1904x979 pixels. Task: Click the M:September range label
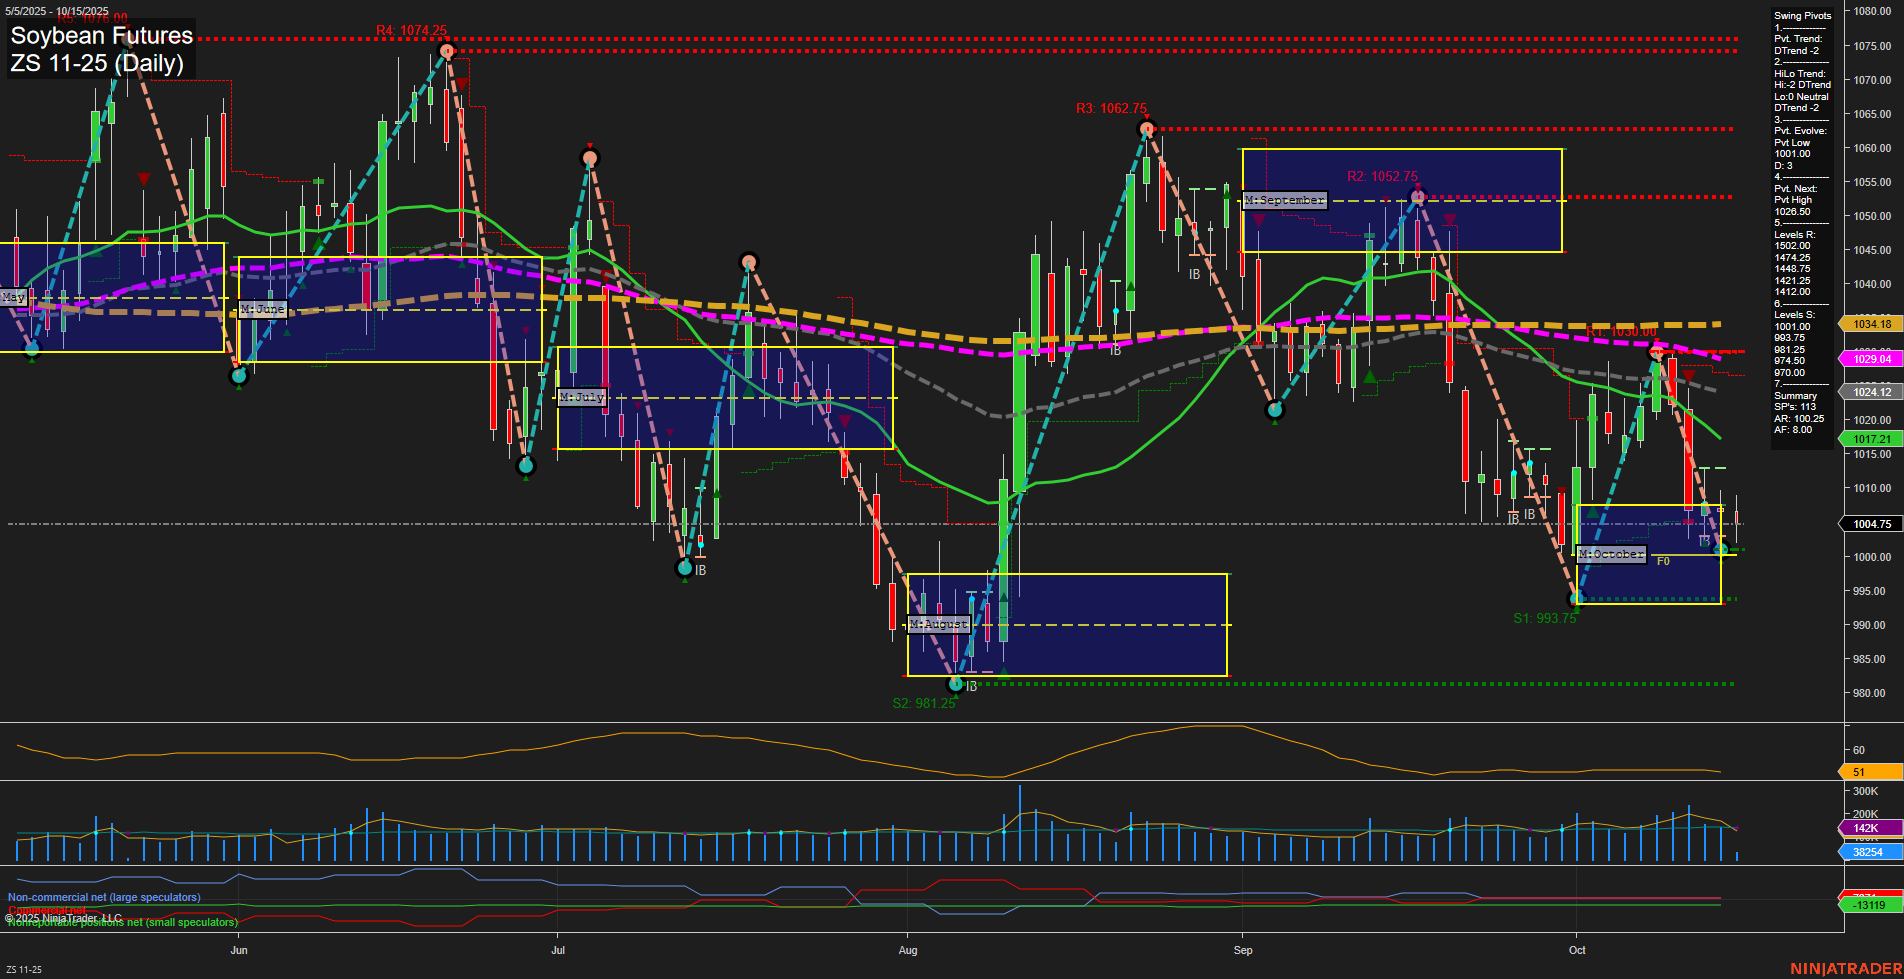pyautogui.click(x=1283, y=200)
